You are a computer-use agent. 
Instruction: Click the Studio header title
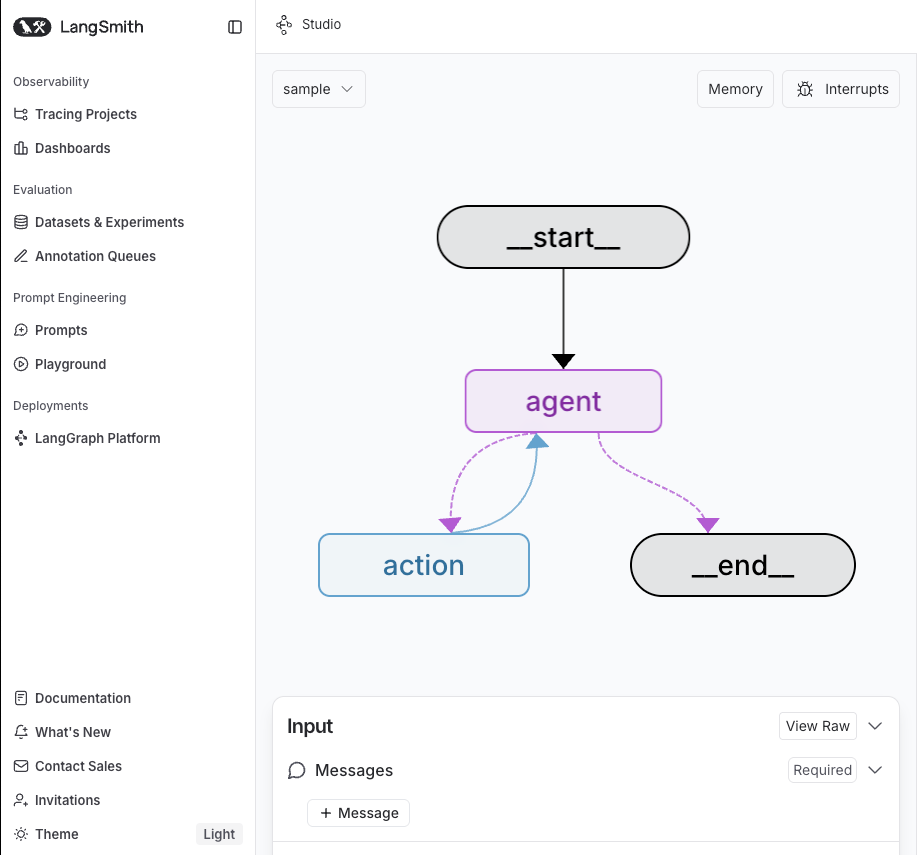(321, 25)
